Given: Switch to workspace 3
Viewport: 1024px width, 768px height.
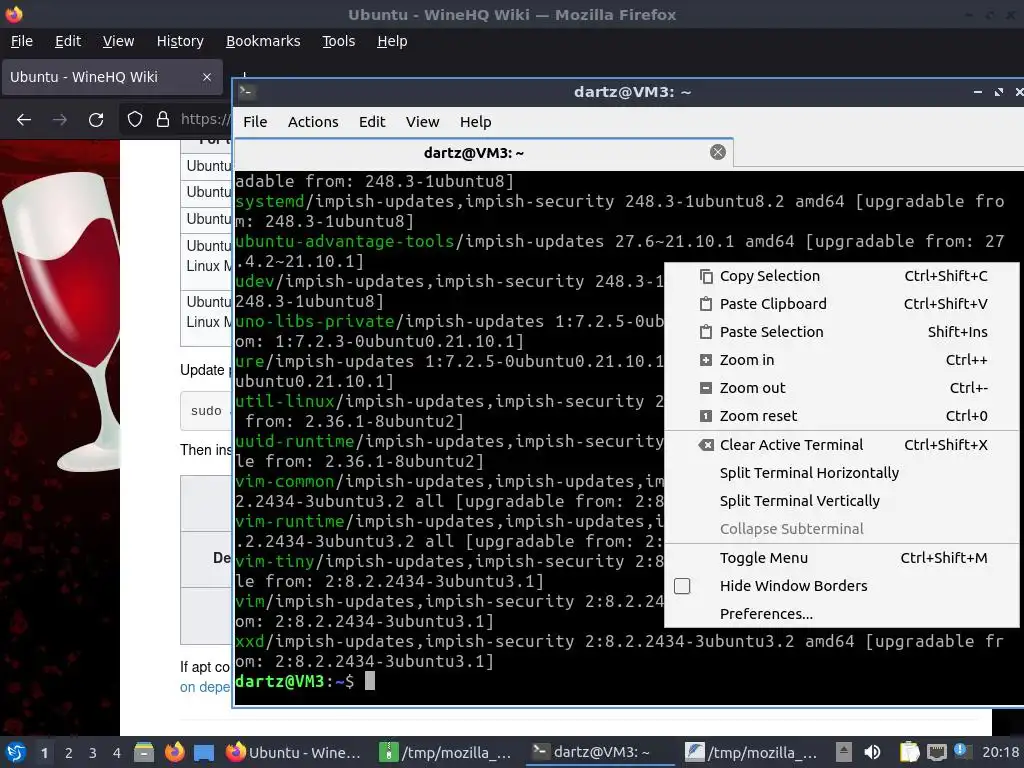Looking at the screenshot, I should pos(93,753).
